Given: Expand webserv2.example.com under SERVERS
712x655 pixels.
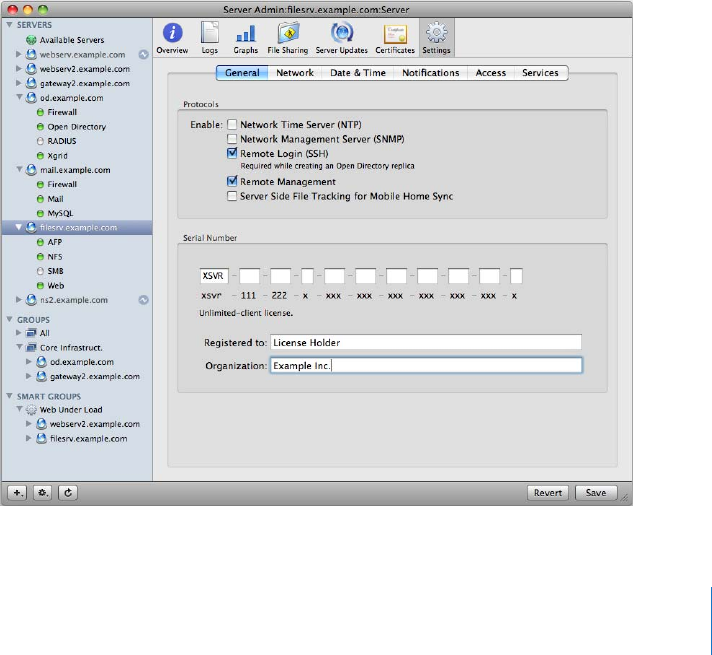Looking at the screenshot, I should [19, 69].
